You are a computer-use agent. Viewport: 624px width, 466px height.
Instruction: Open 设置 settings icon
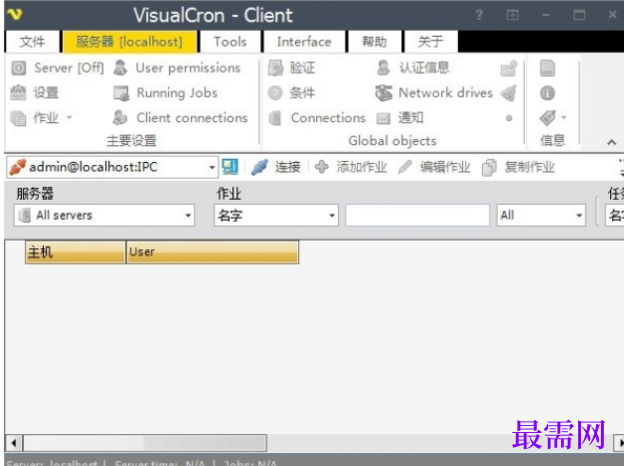(18, 93)
